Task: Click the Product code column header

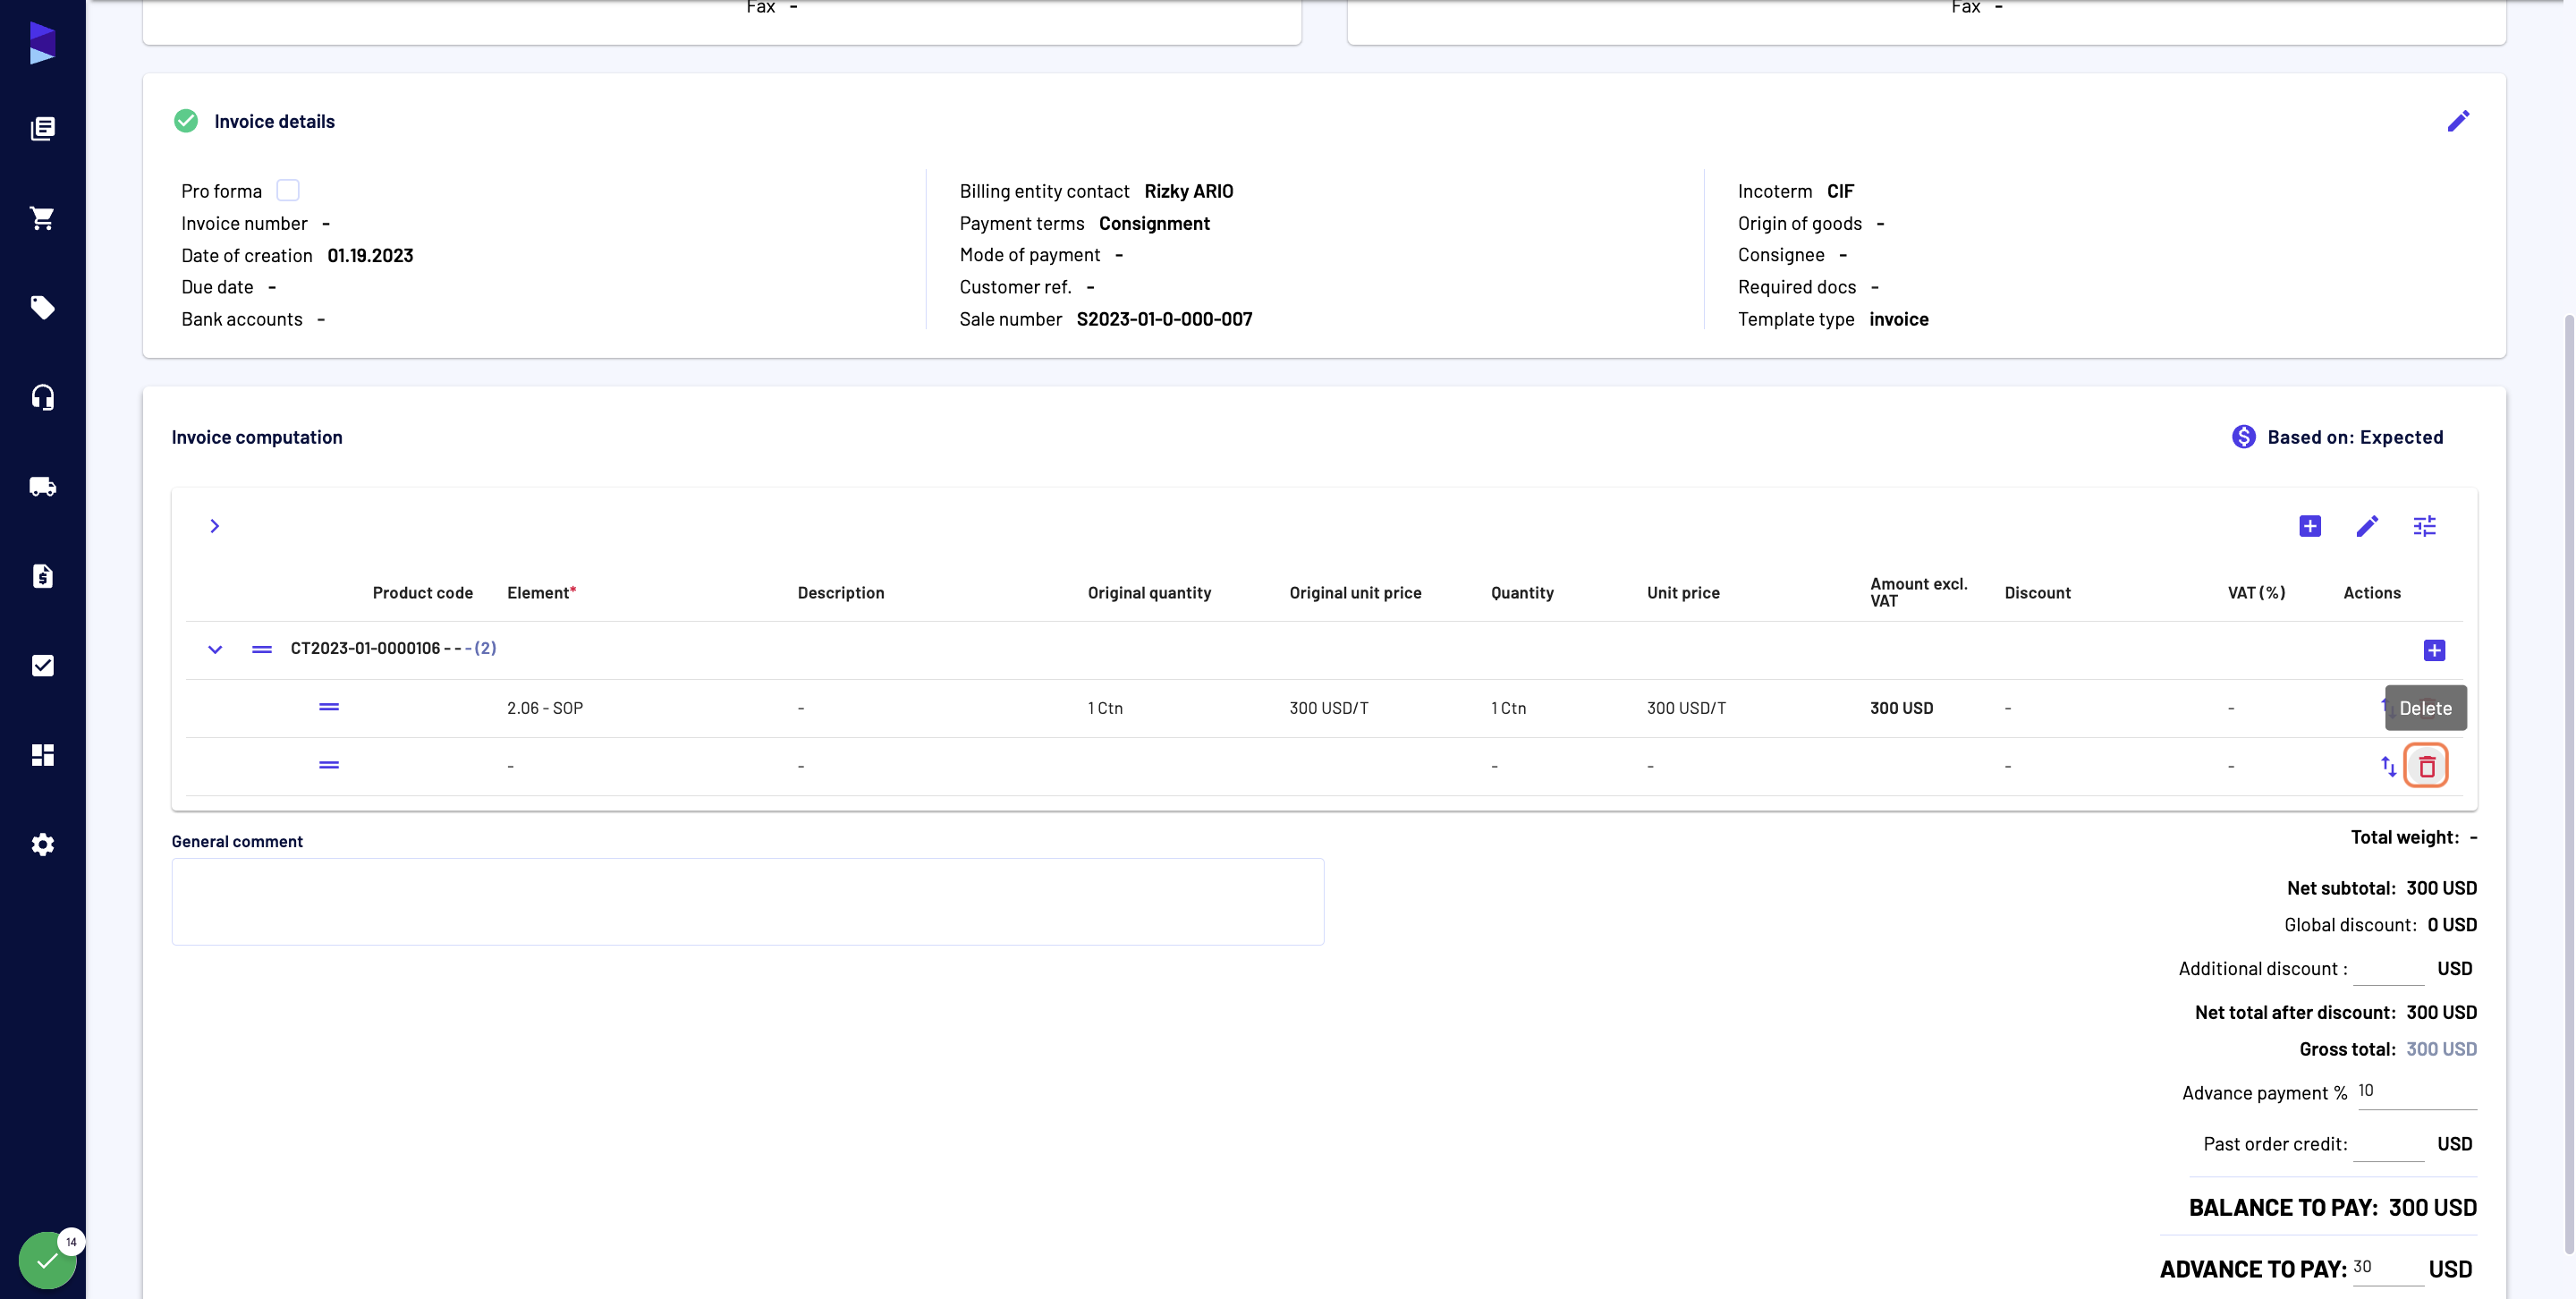Action: click(422, 593)
